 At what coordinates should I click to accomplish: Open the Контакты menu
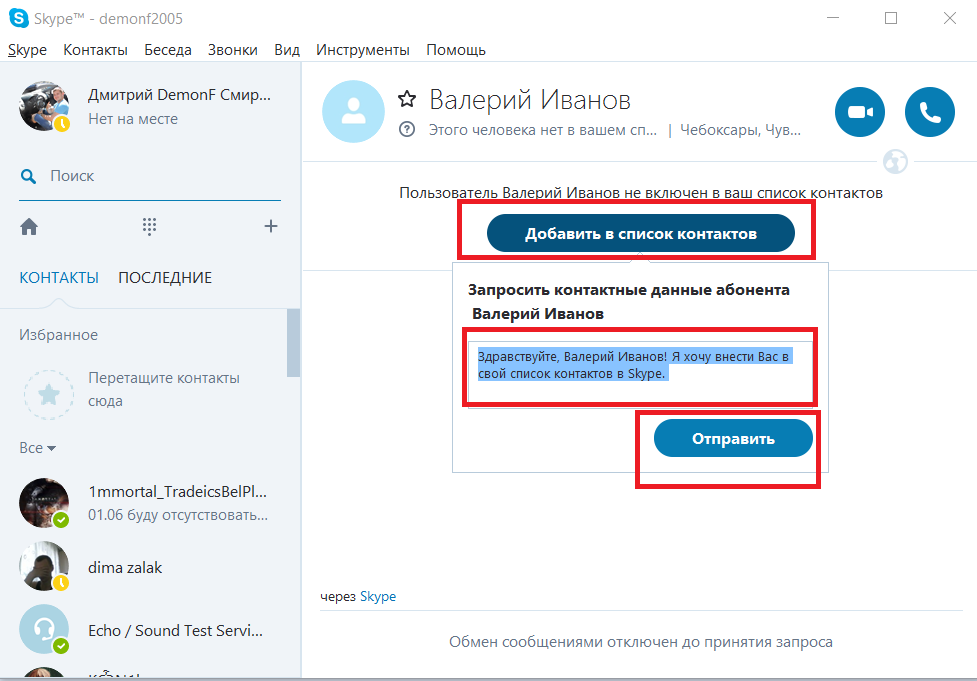click(95, 50)
